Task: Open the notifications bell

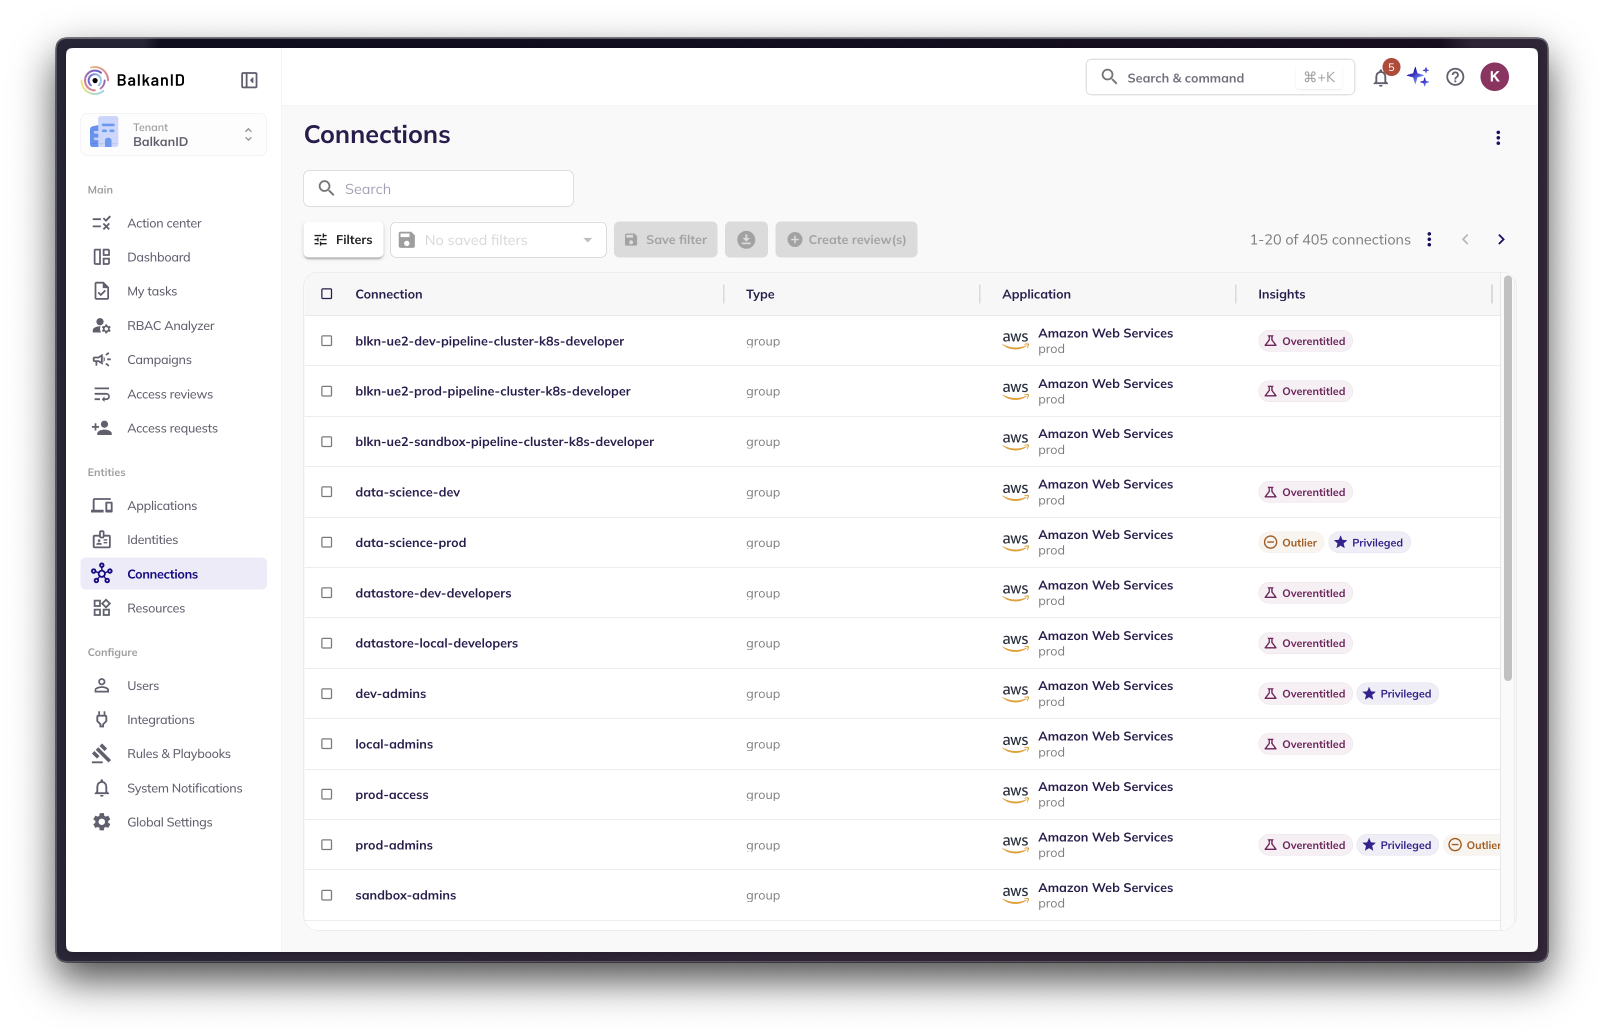Action: point(1381,78)
